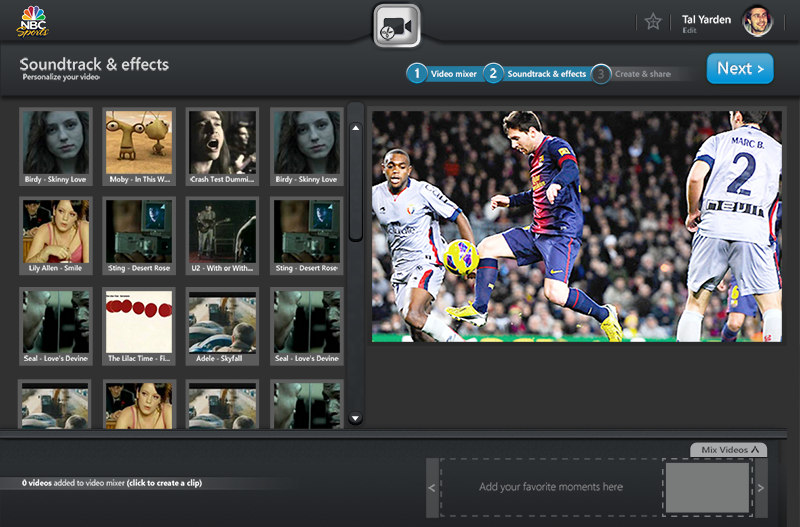
Task: Collapse the Mix Videos panel tab
Action: (x=729, y=449)
